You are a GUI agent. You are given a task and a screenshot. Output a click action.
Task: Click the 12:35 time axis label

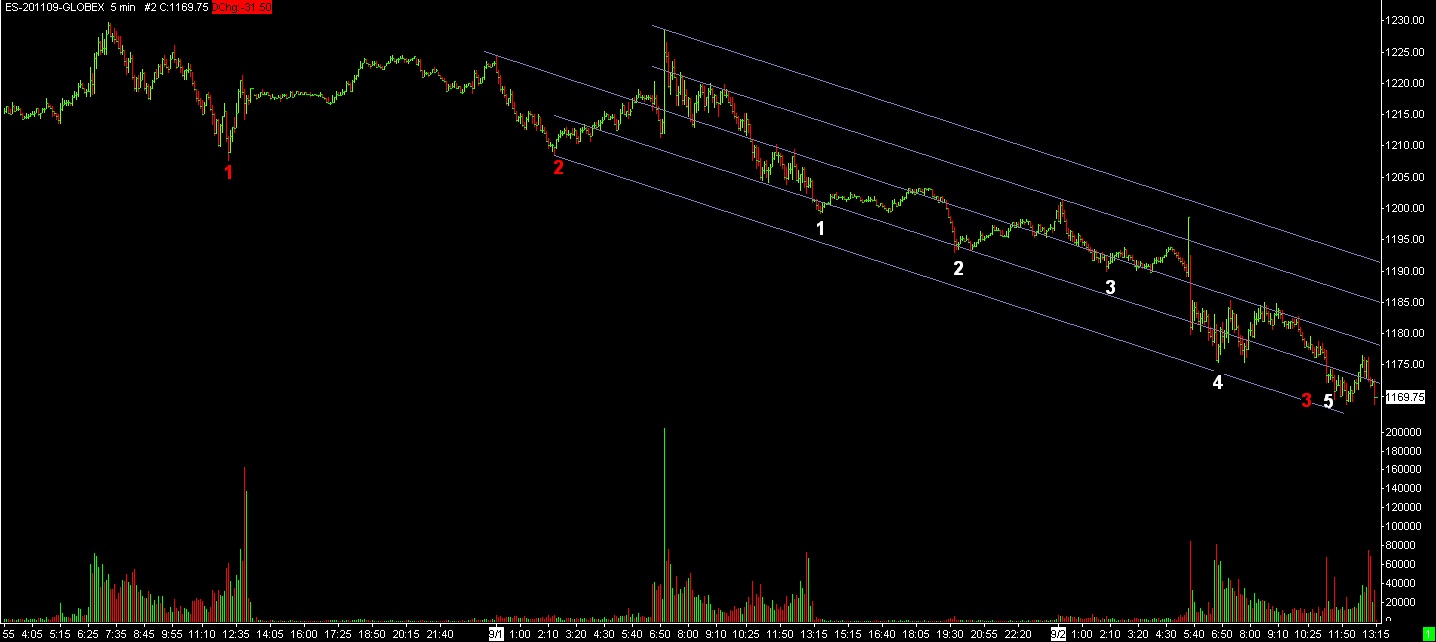(235, 634)
